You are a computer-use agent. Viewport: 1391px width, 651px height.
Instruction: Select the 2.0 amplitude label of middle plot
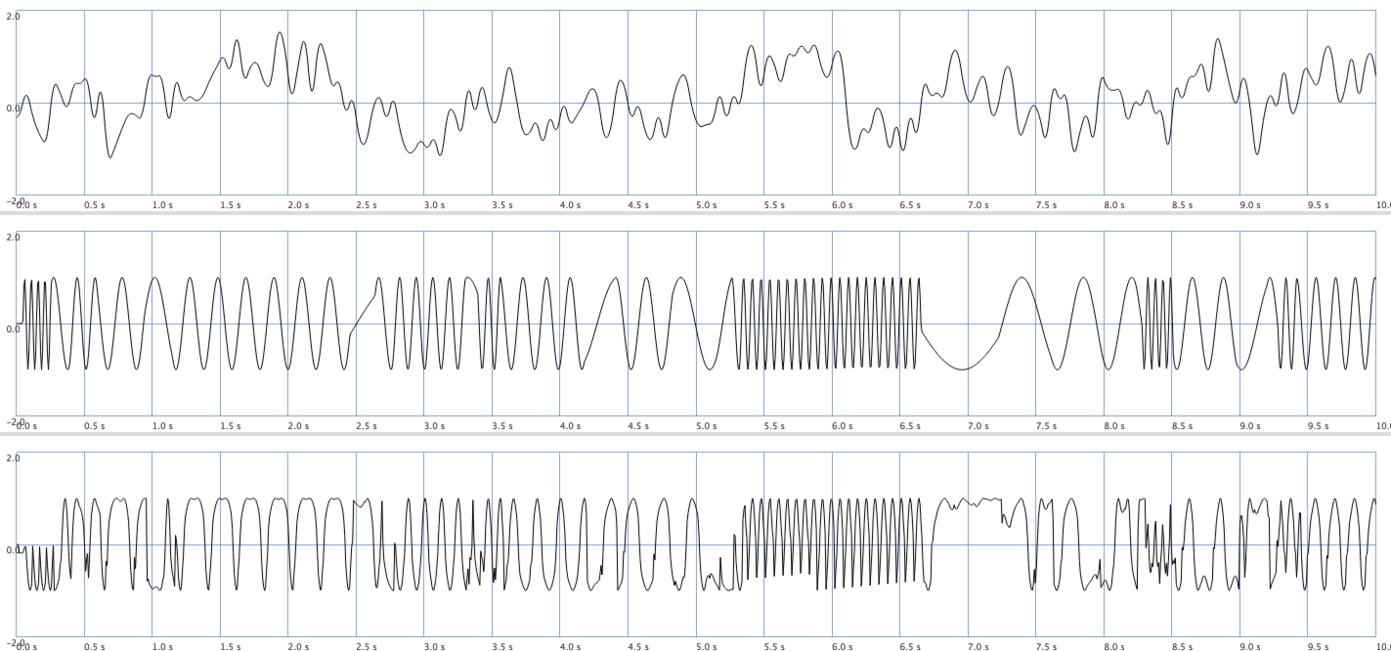point(12,238)
